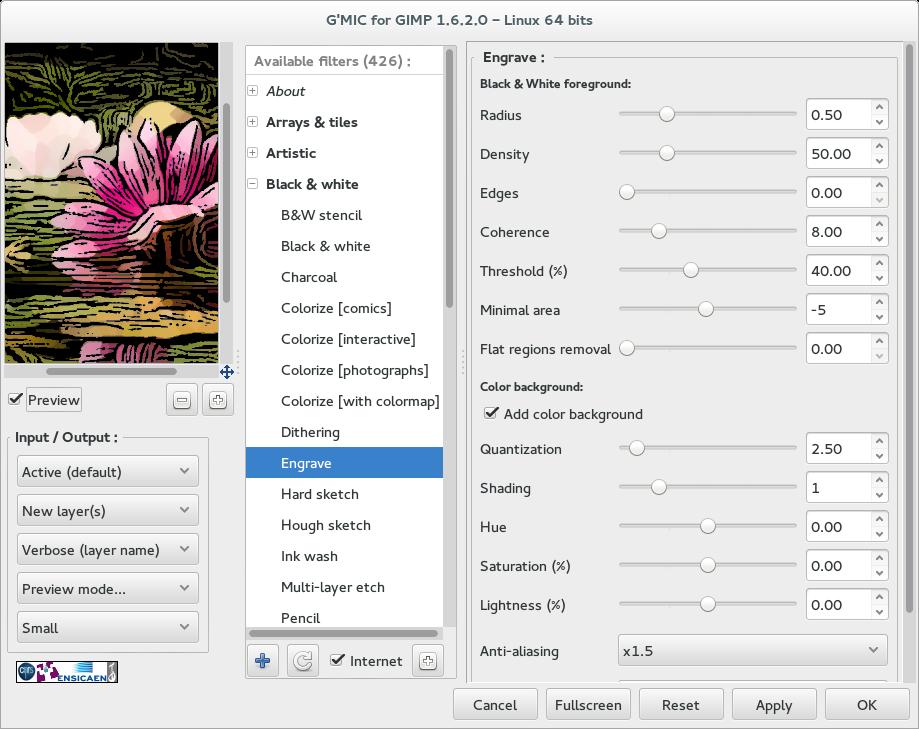Image resolution: width=919 pixels, height=729 pixels.
Task: Choose the Ink wash filter
Action: 309,556
